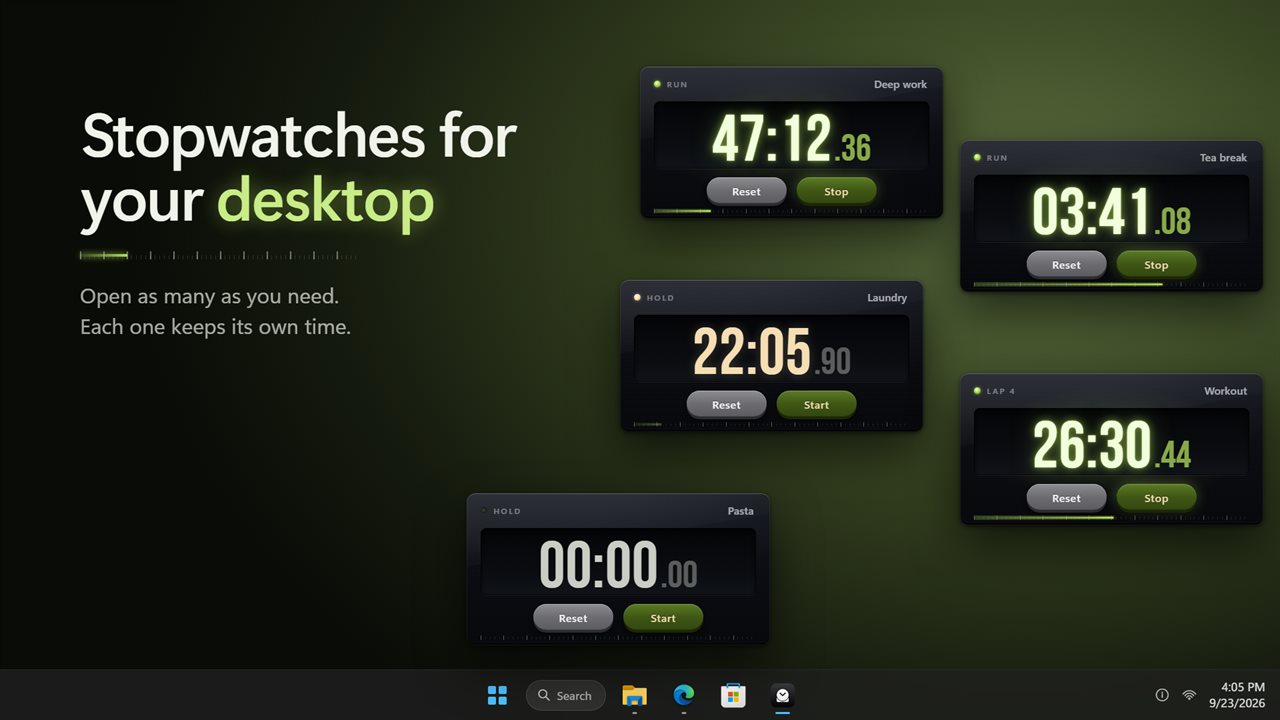Click the 00:00.00 time display
1280x720 pixels.
point(618,564)
